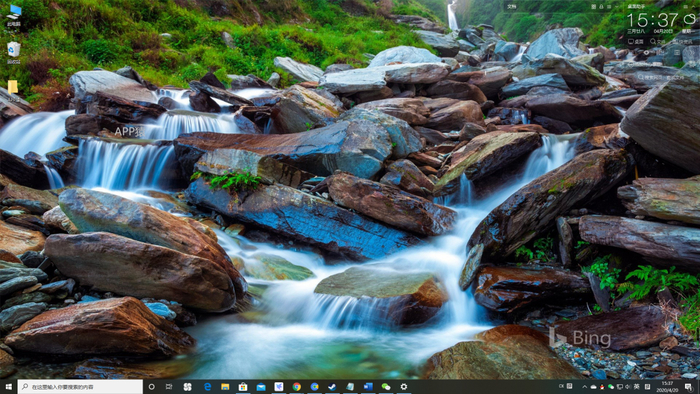Open Task View on the taskbar
This screenshot has width=700, height=394.
[169, 387]
